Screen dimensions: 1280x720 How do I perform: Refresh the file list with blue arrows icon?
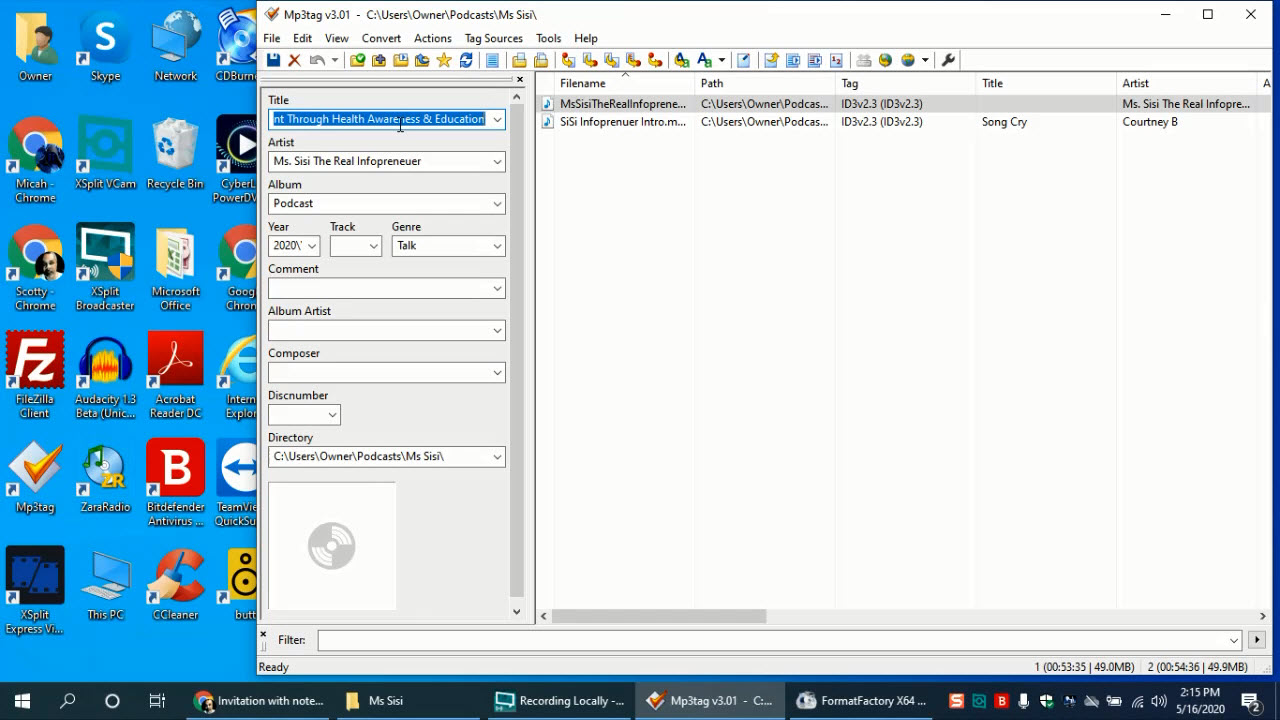pos(466,60)
